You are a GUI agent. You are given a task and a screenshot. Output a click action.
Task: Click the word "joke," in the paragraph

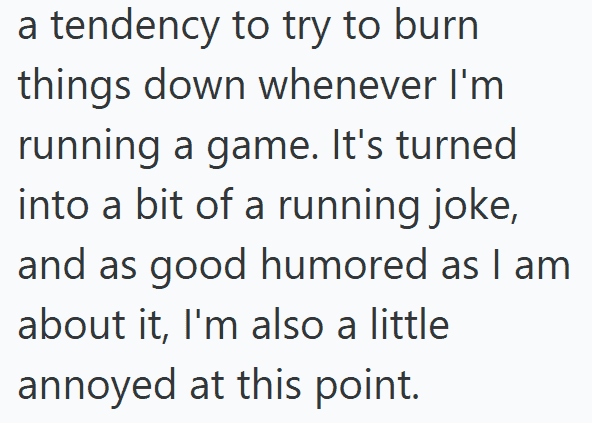(474, 208)
